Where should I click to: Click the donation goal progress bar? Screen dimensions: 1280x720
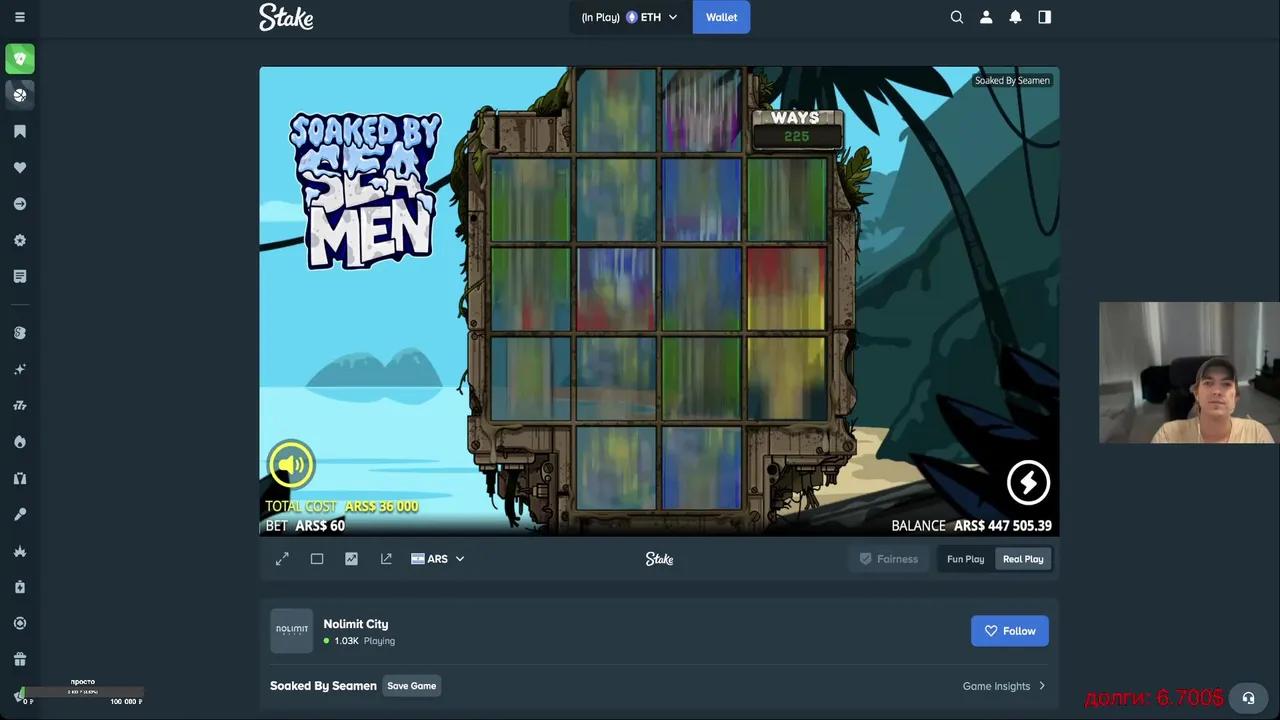pos(82,692)
